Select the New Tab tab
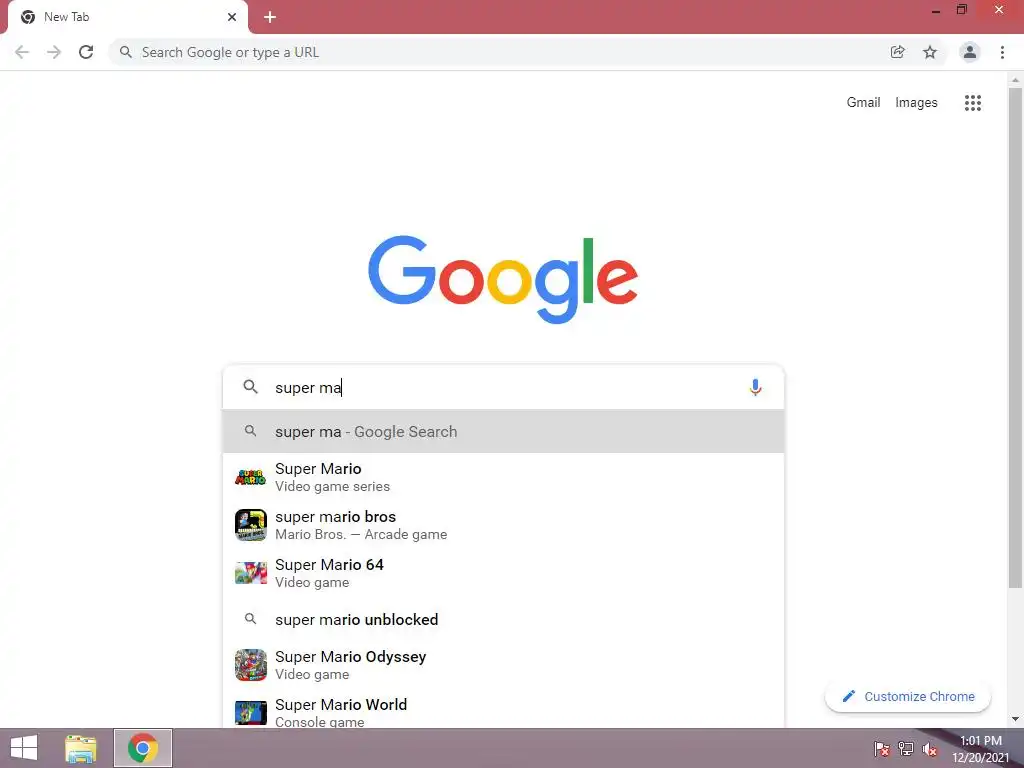 [128, 18]
